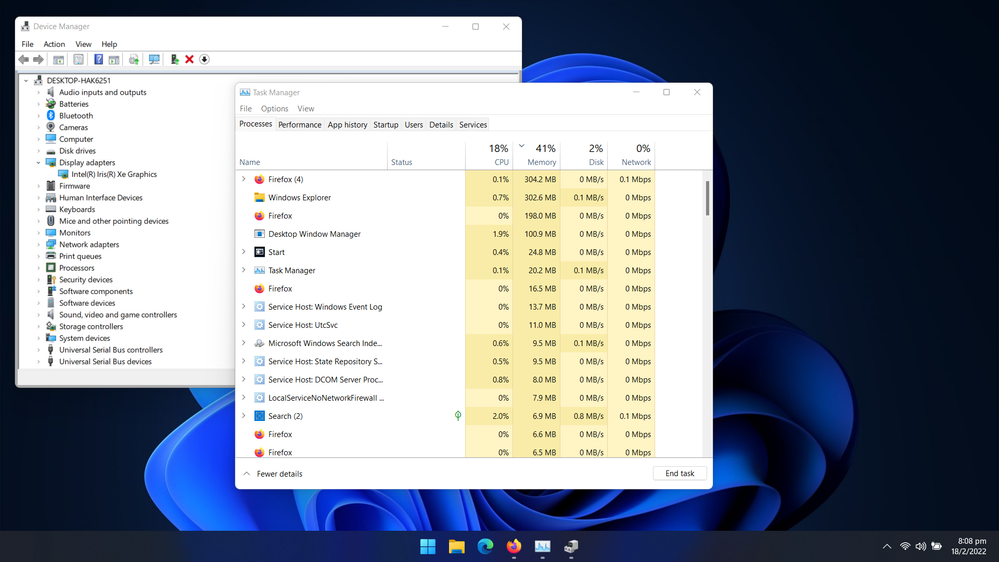Open File Explorer from the taskbar

(x=456, y=546)
